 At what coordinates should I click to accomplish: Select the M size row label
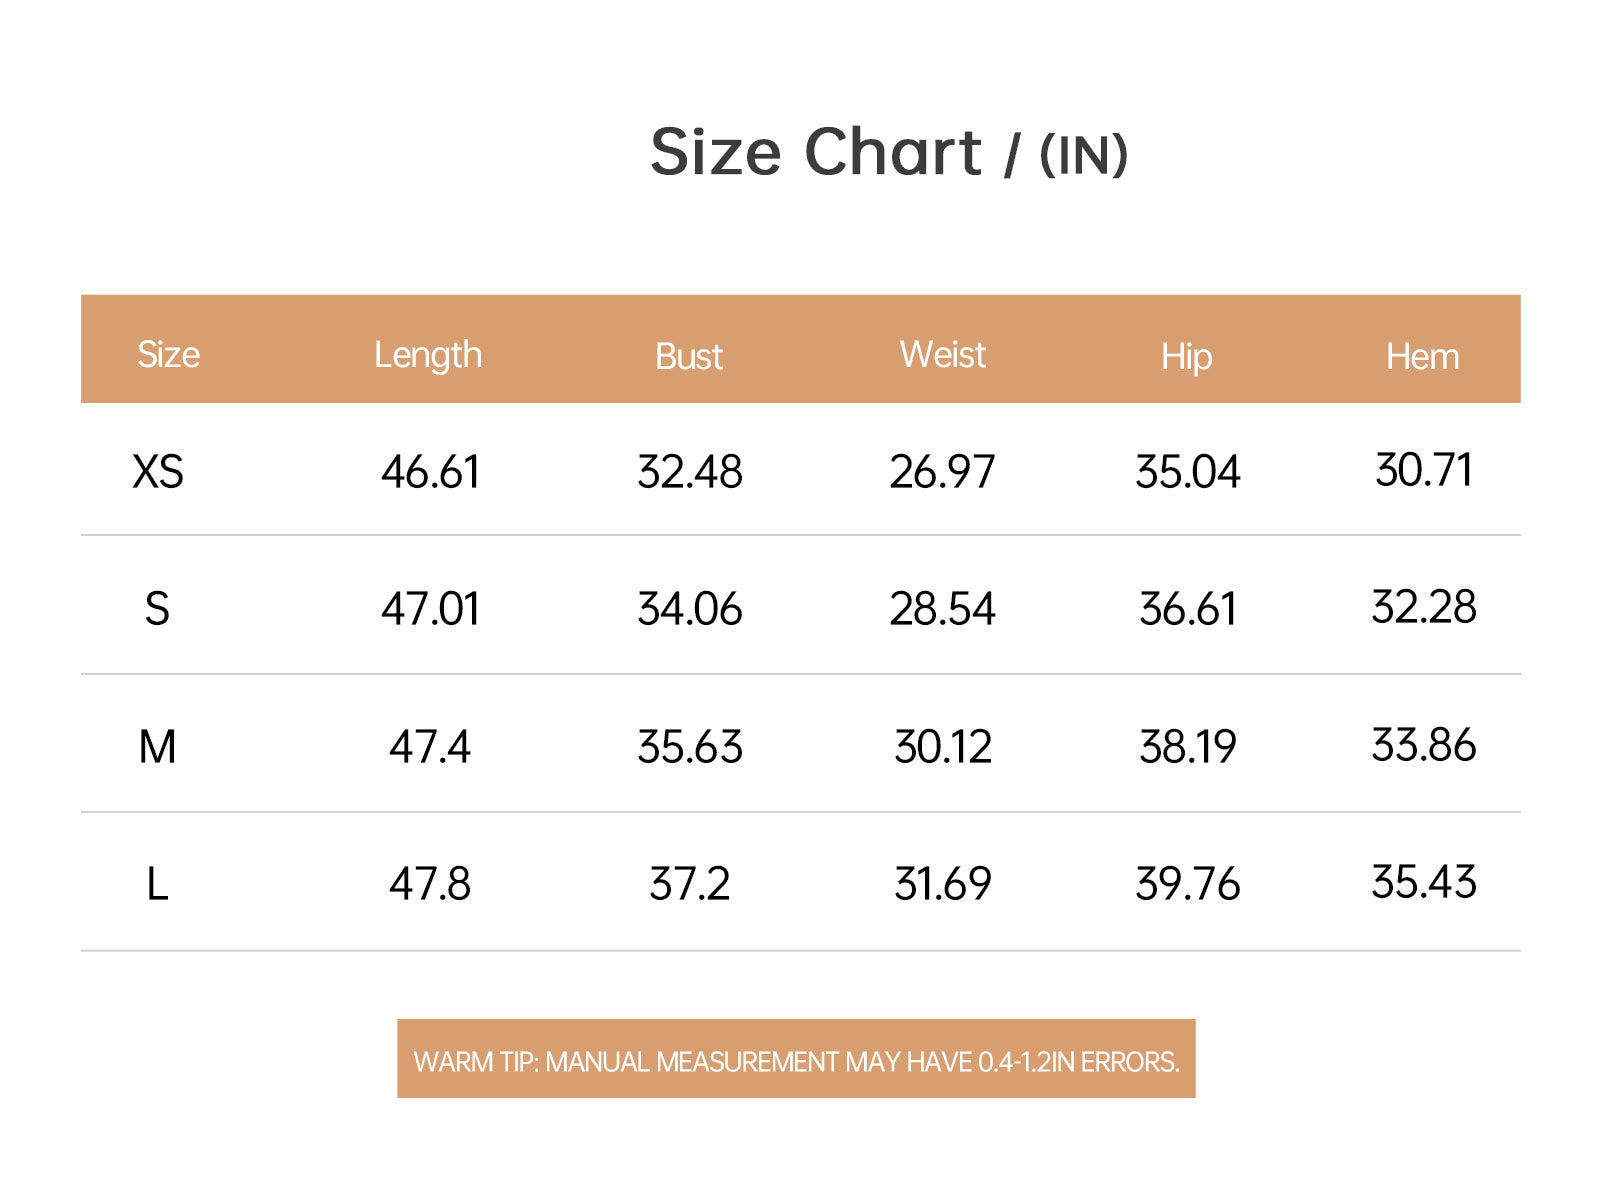click(157, 747)
